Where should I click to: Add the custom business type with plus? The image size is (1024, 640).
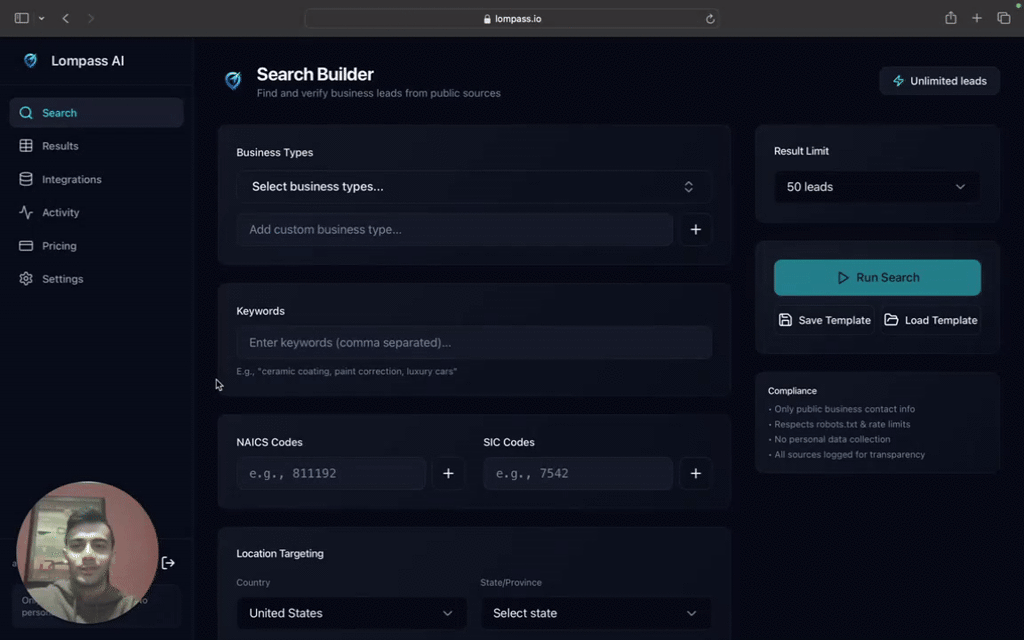696,230
